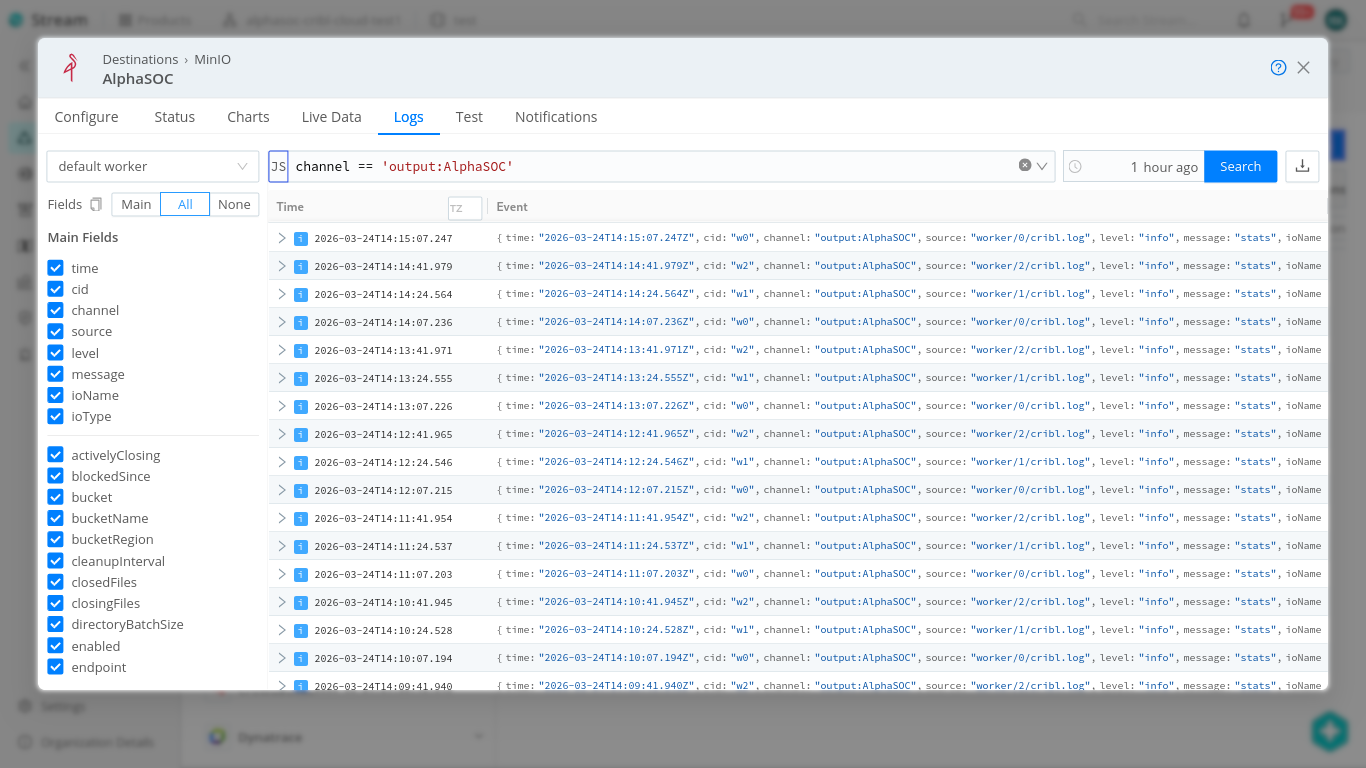Viewport: 1366px width, 768px height.
Task: Toggle the bucketName field checkbox
Action: (x=56, y=518)
